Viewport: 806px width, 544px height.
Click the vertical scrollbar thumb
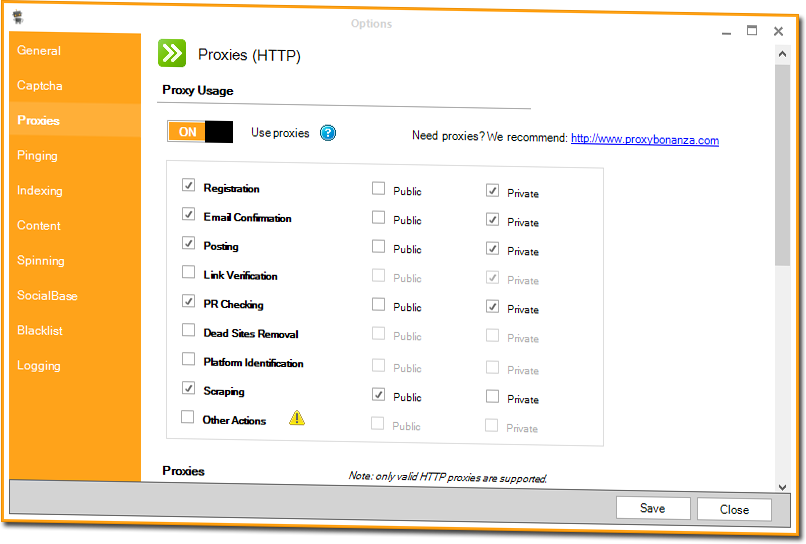(x=782, y=165)
